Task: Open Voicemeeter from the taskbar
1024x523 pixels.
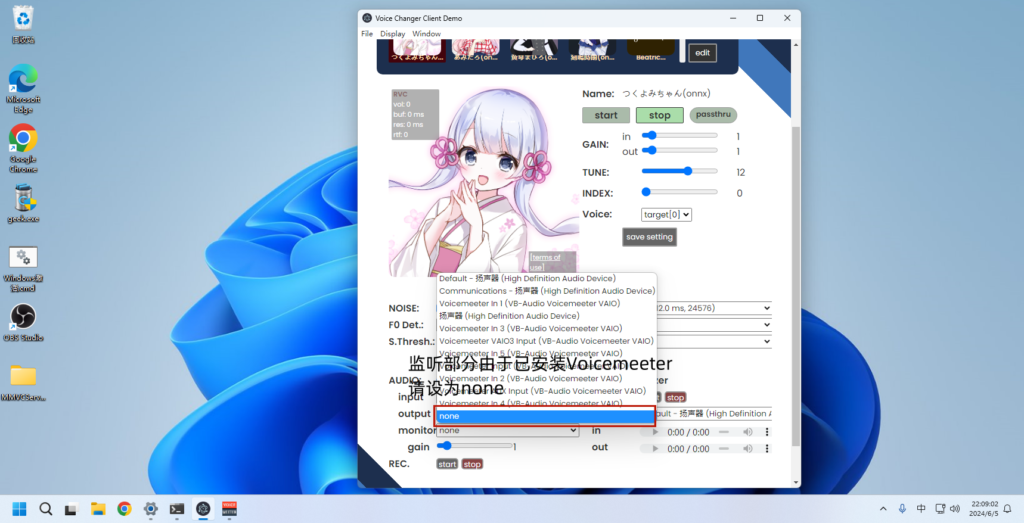Action: pos(229,509)
